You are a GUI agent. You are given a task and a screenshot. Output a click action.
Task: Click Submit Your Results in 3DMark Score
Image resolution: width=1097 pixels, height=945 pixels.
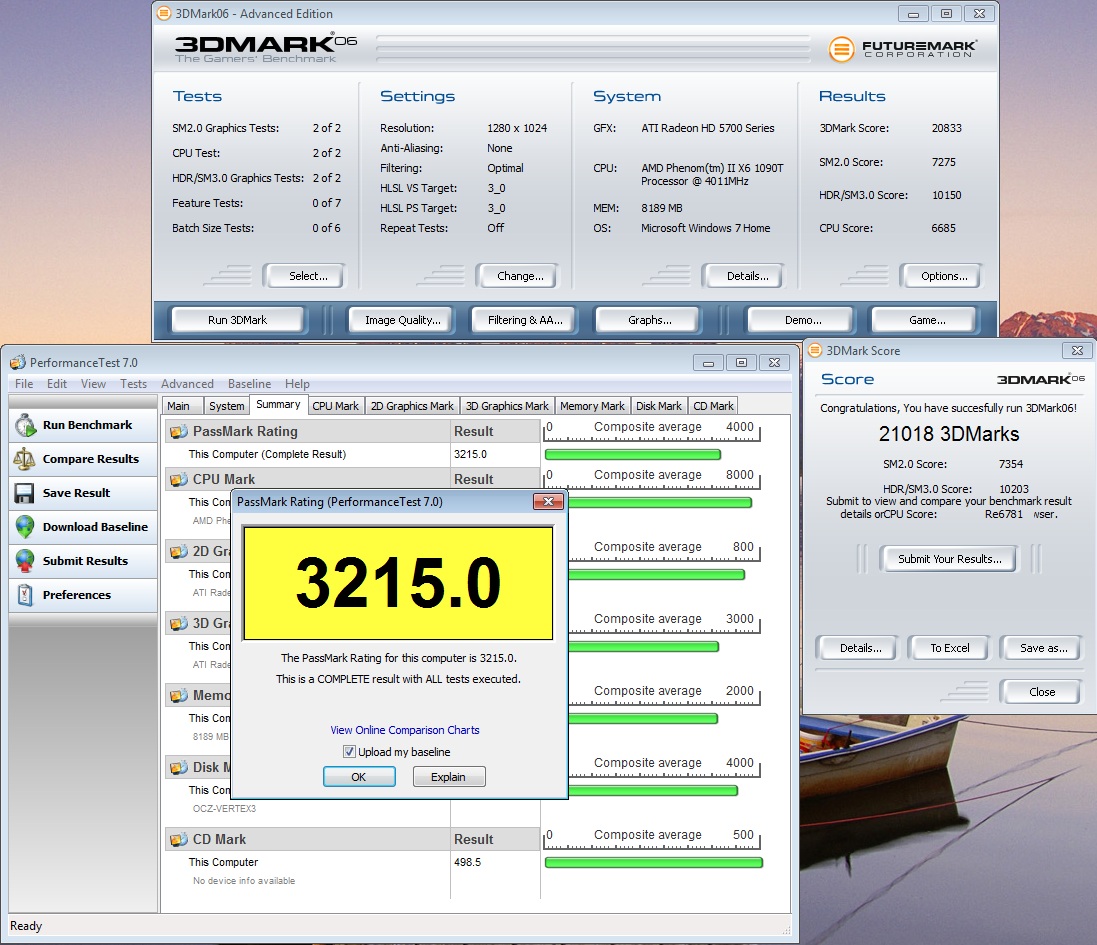(949, 559)
